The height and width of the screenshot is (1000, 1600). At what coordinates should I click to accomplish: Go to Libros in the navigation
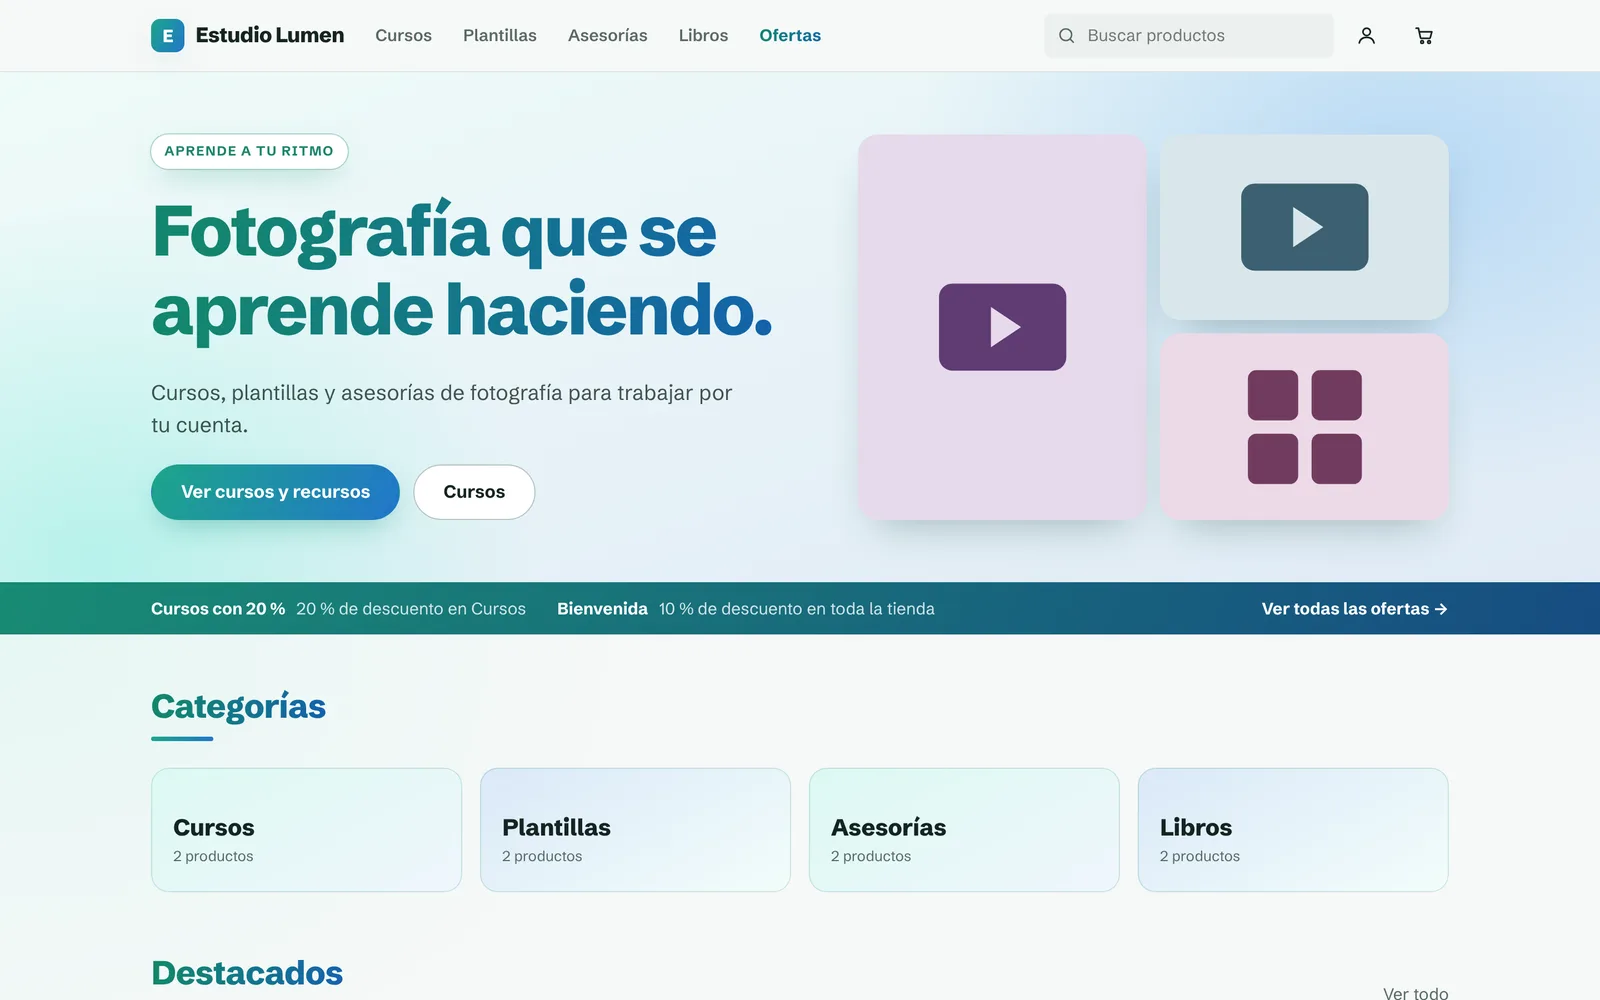point(703,36)
